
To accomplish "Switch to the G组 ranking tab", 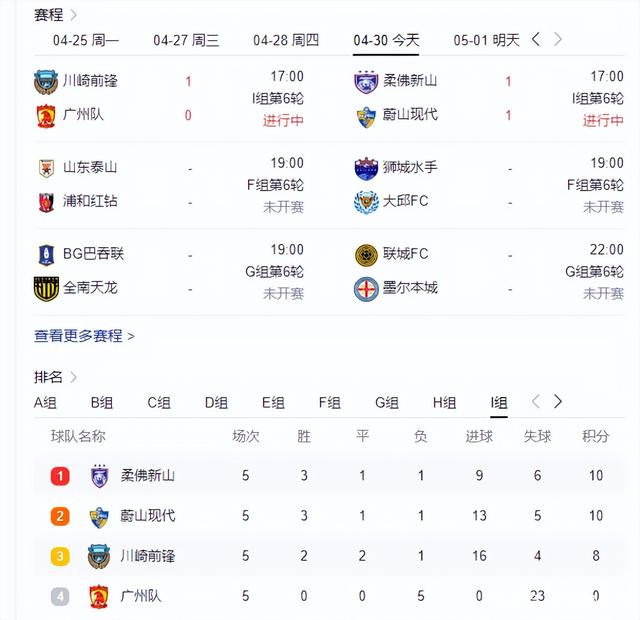I will pyautogui.click(x=387, y=403).
